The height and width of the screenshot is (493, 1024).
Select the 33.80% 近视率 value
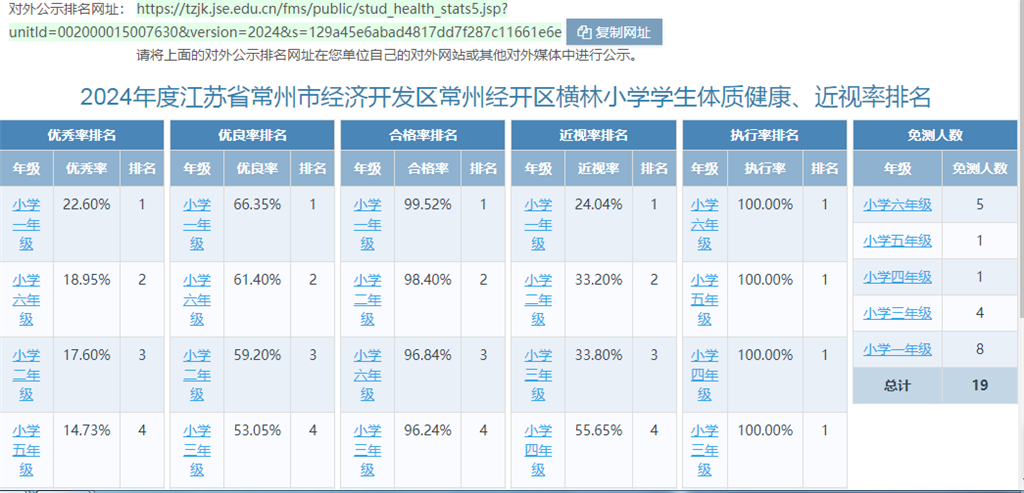599,355
